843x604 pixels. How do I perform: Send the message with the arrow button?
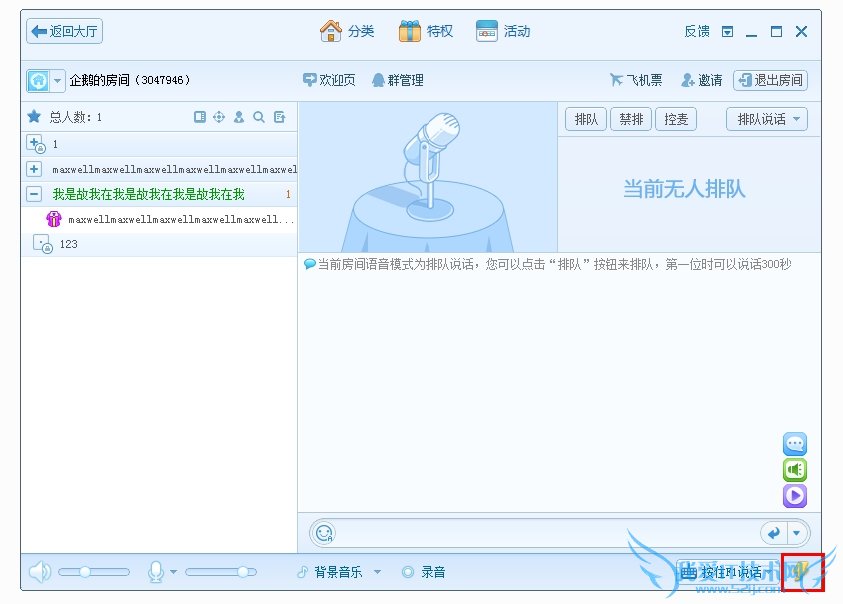(774, 533)
